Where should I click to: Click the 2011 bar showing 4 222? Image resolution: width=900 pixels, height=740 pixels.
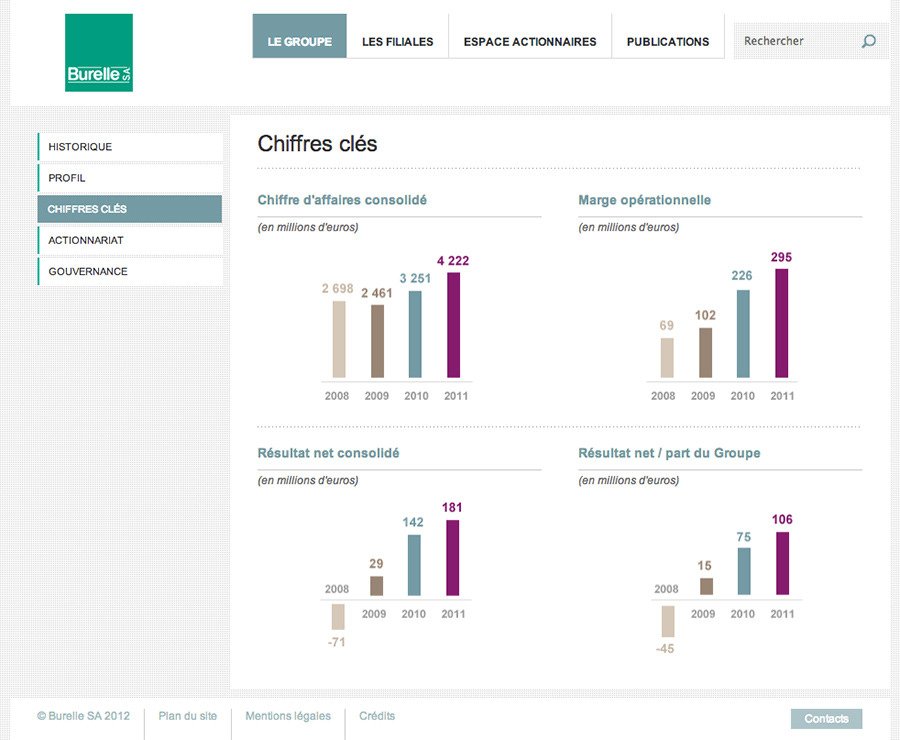pyautogui.click(x=453, y=326)
